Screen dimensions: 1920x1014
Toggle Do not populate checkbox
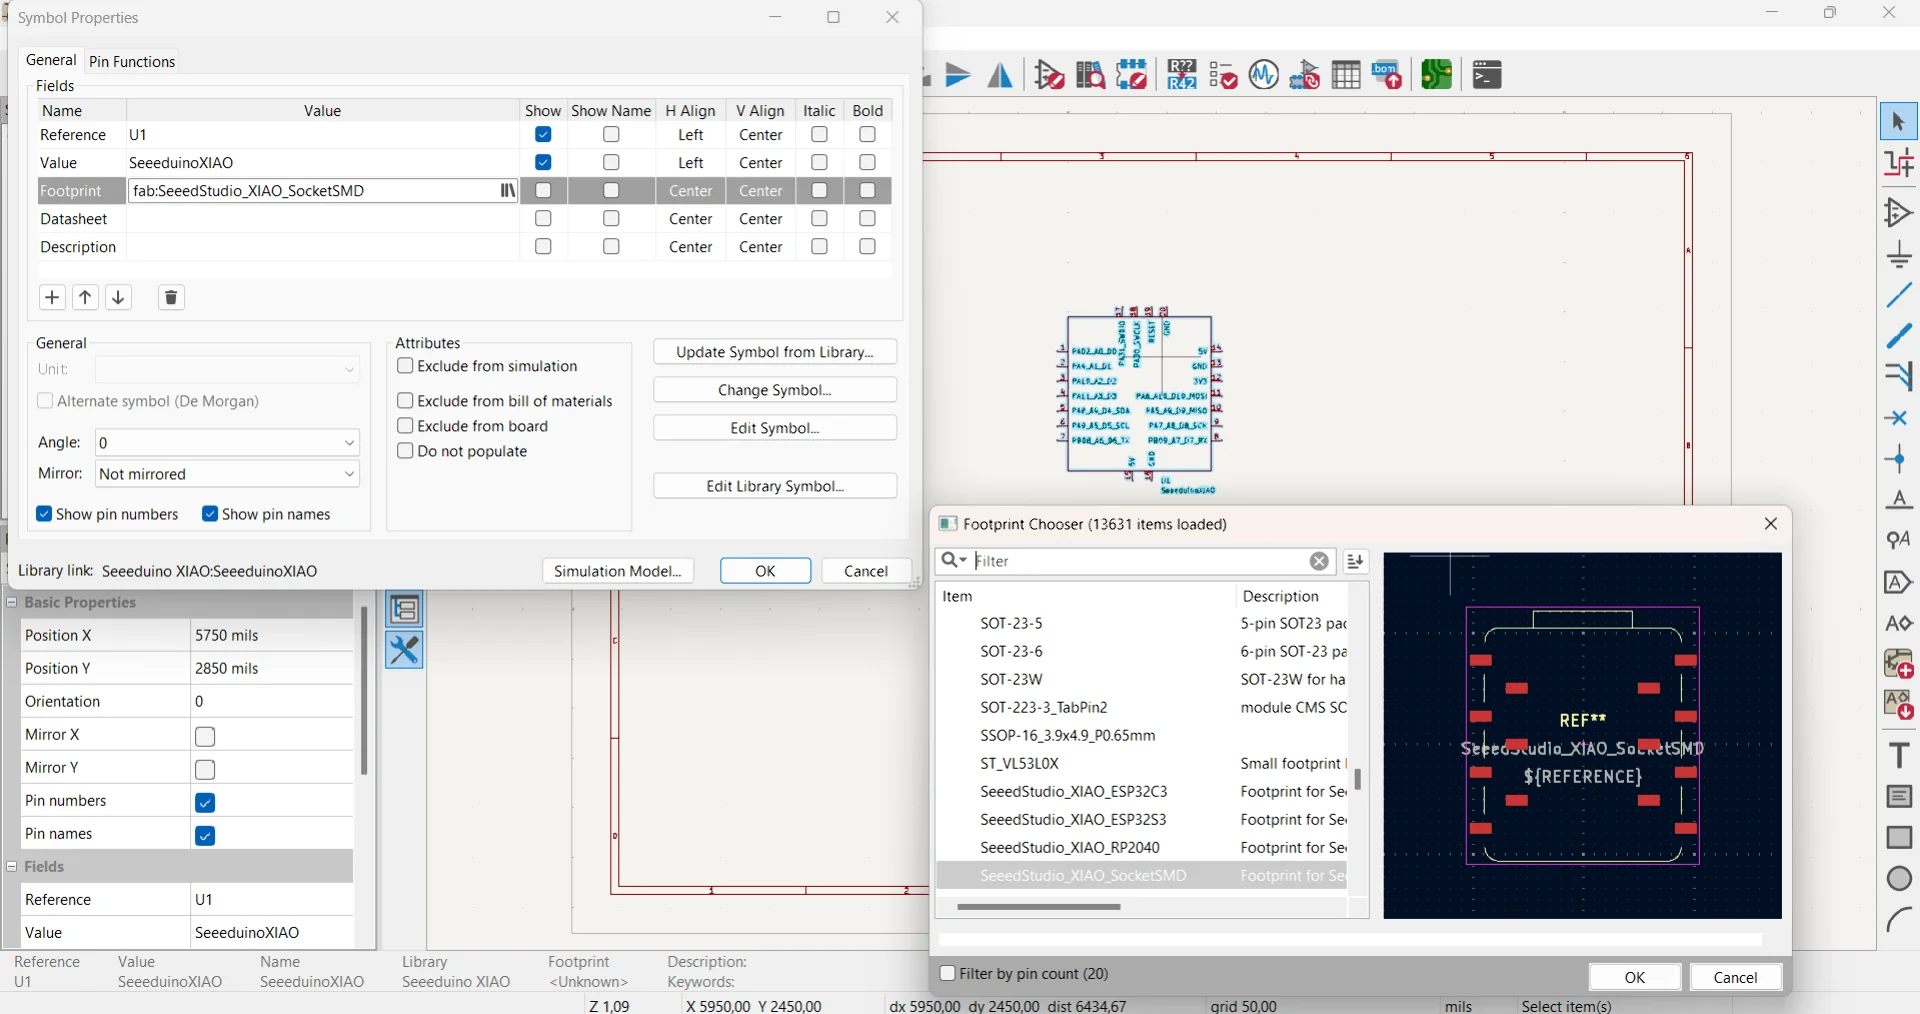pos(405,451)
